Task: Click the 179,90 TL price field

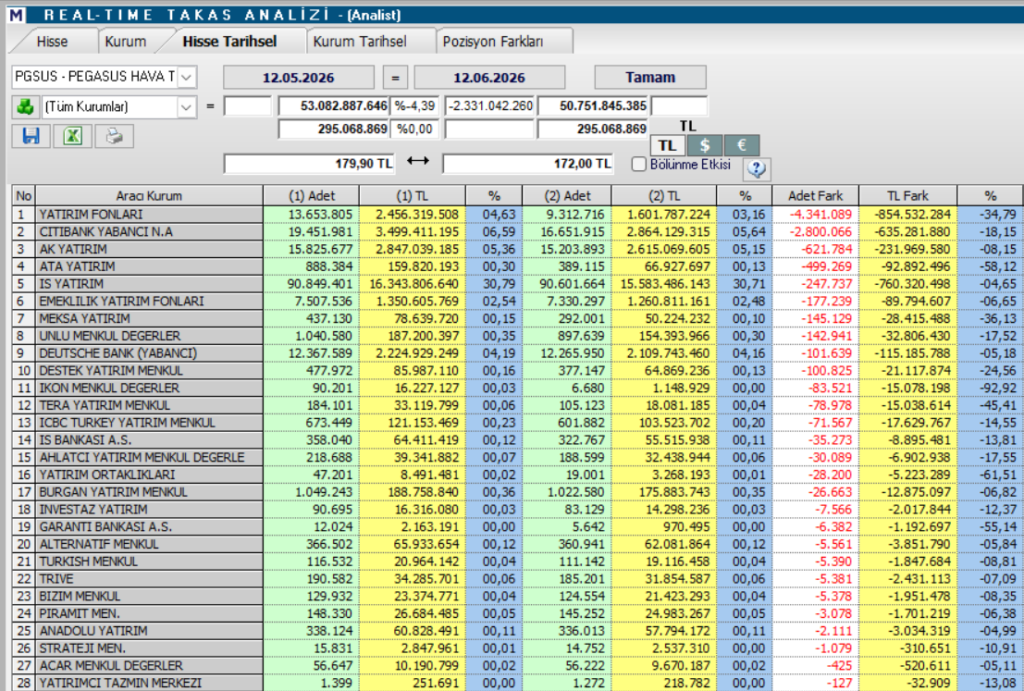Action: 309,163
